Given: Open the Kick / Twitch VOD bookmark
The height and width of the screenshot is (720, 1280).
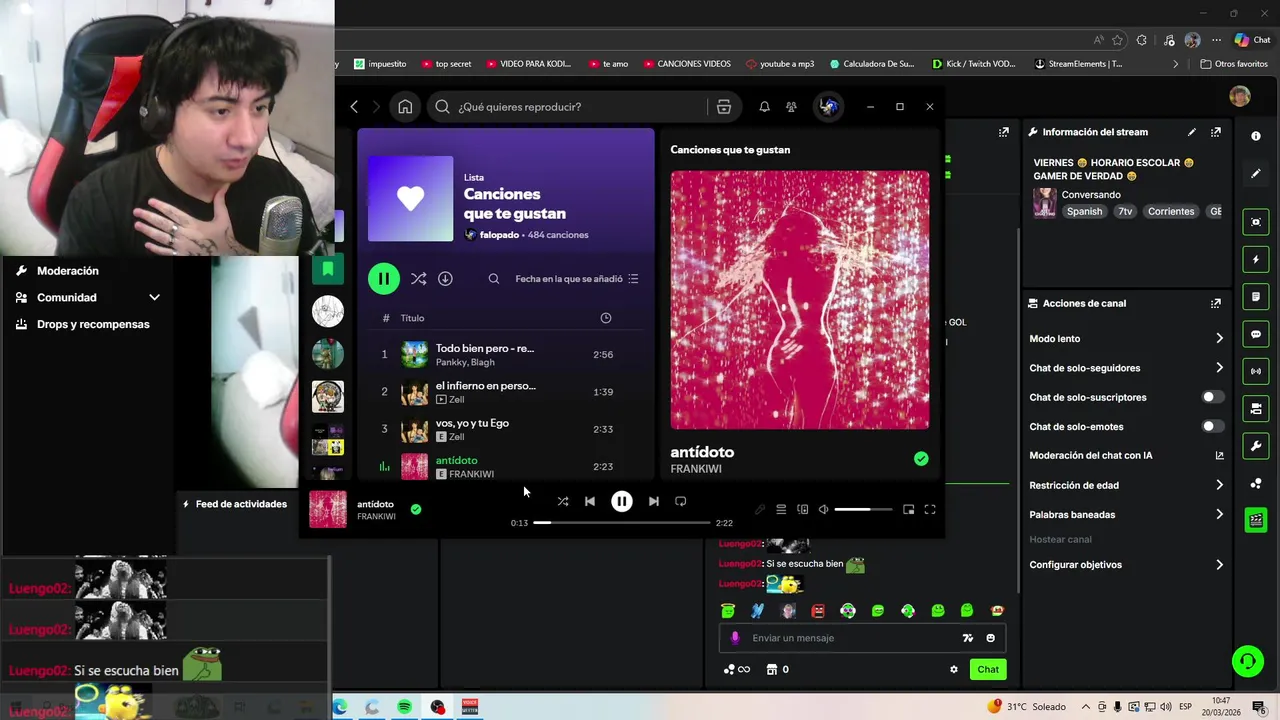Looking at the screenshot, I should [x=973, y=64].
